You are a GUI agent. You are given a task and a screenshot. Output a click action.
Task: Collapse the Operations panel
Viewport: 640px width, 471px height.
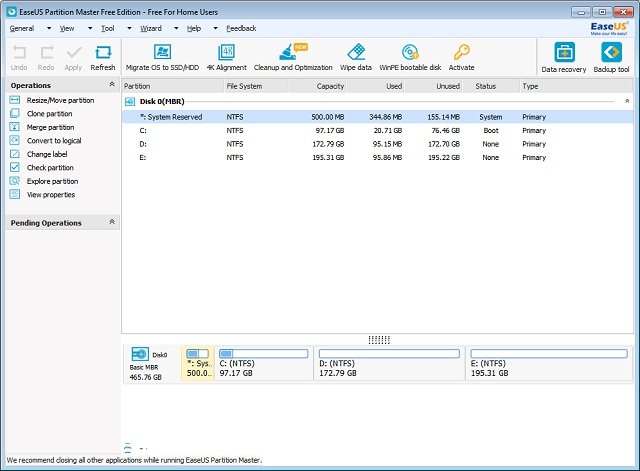pyautogui.click(x=112, y=84)
